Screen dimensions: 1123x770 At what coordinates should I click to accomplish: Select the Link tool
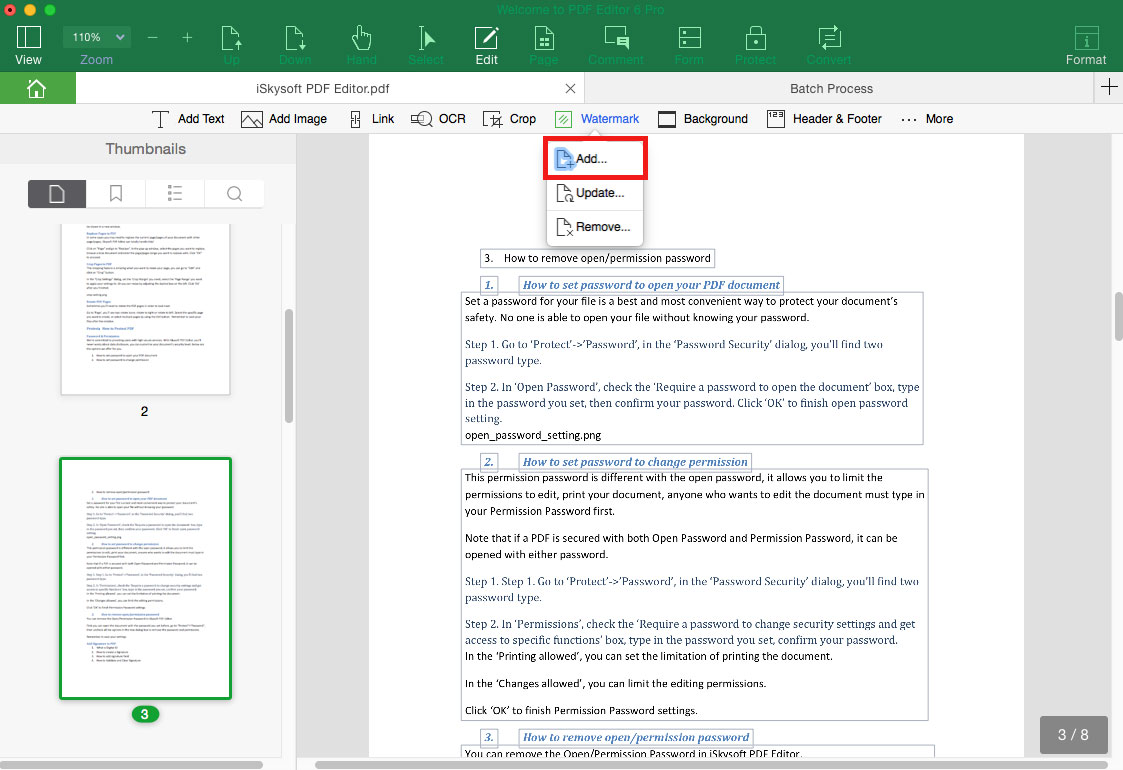(x=372, y=119)
